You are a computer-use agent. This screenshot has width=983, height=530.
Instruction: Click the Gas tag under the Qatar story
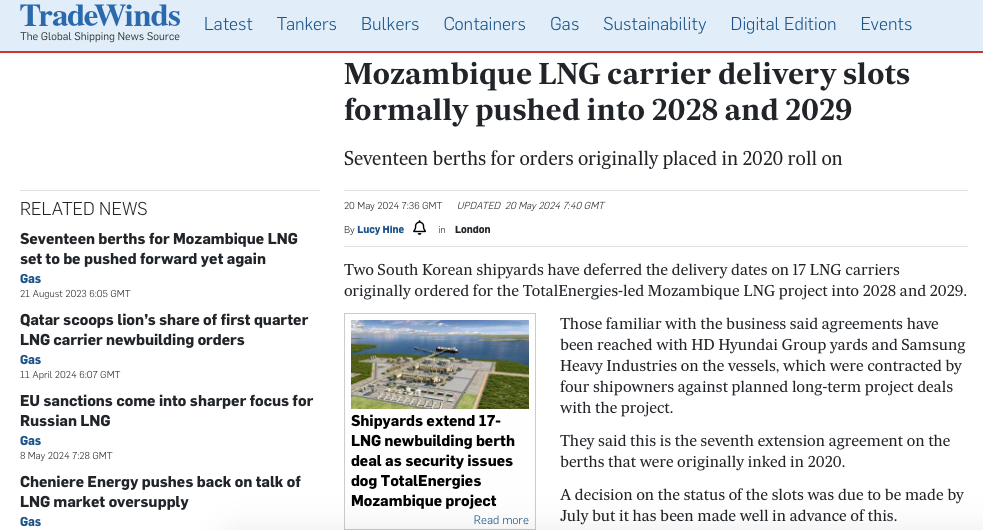(x=30, y=359)
